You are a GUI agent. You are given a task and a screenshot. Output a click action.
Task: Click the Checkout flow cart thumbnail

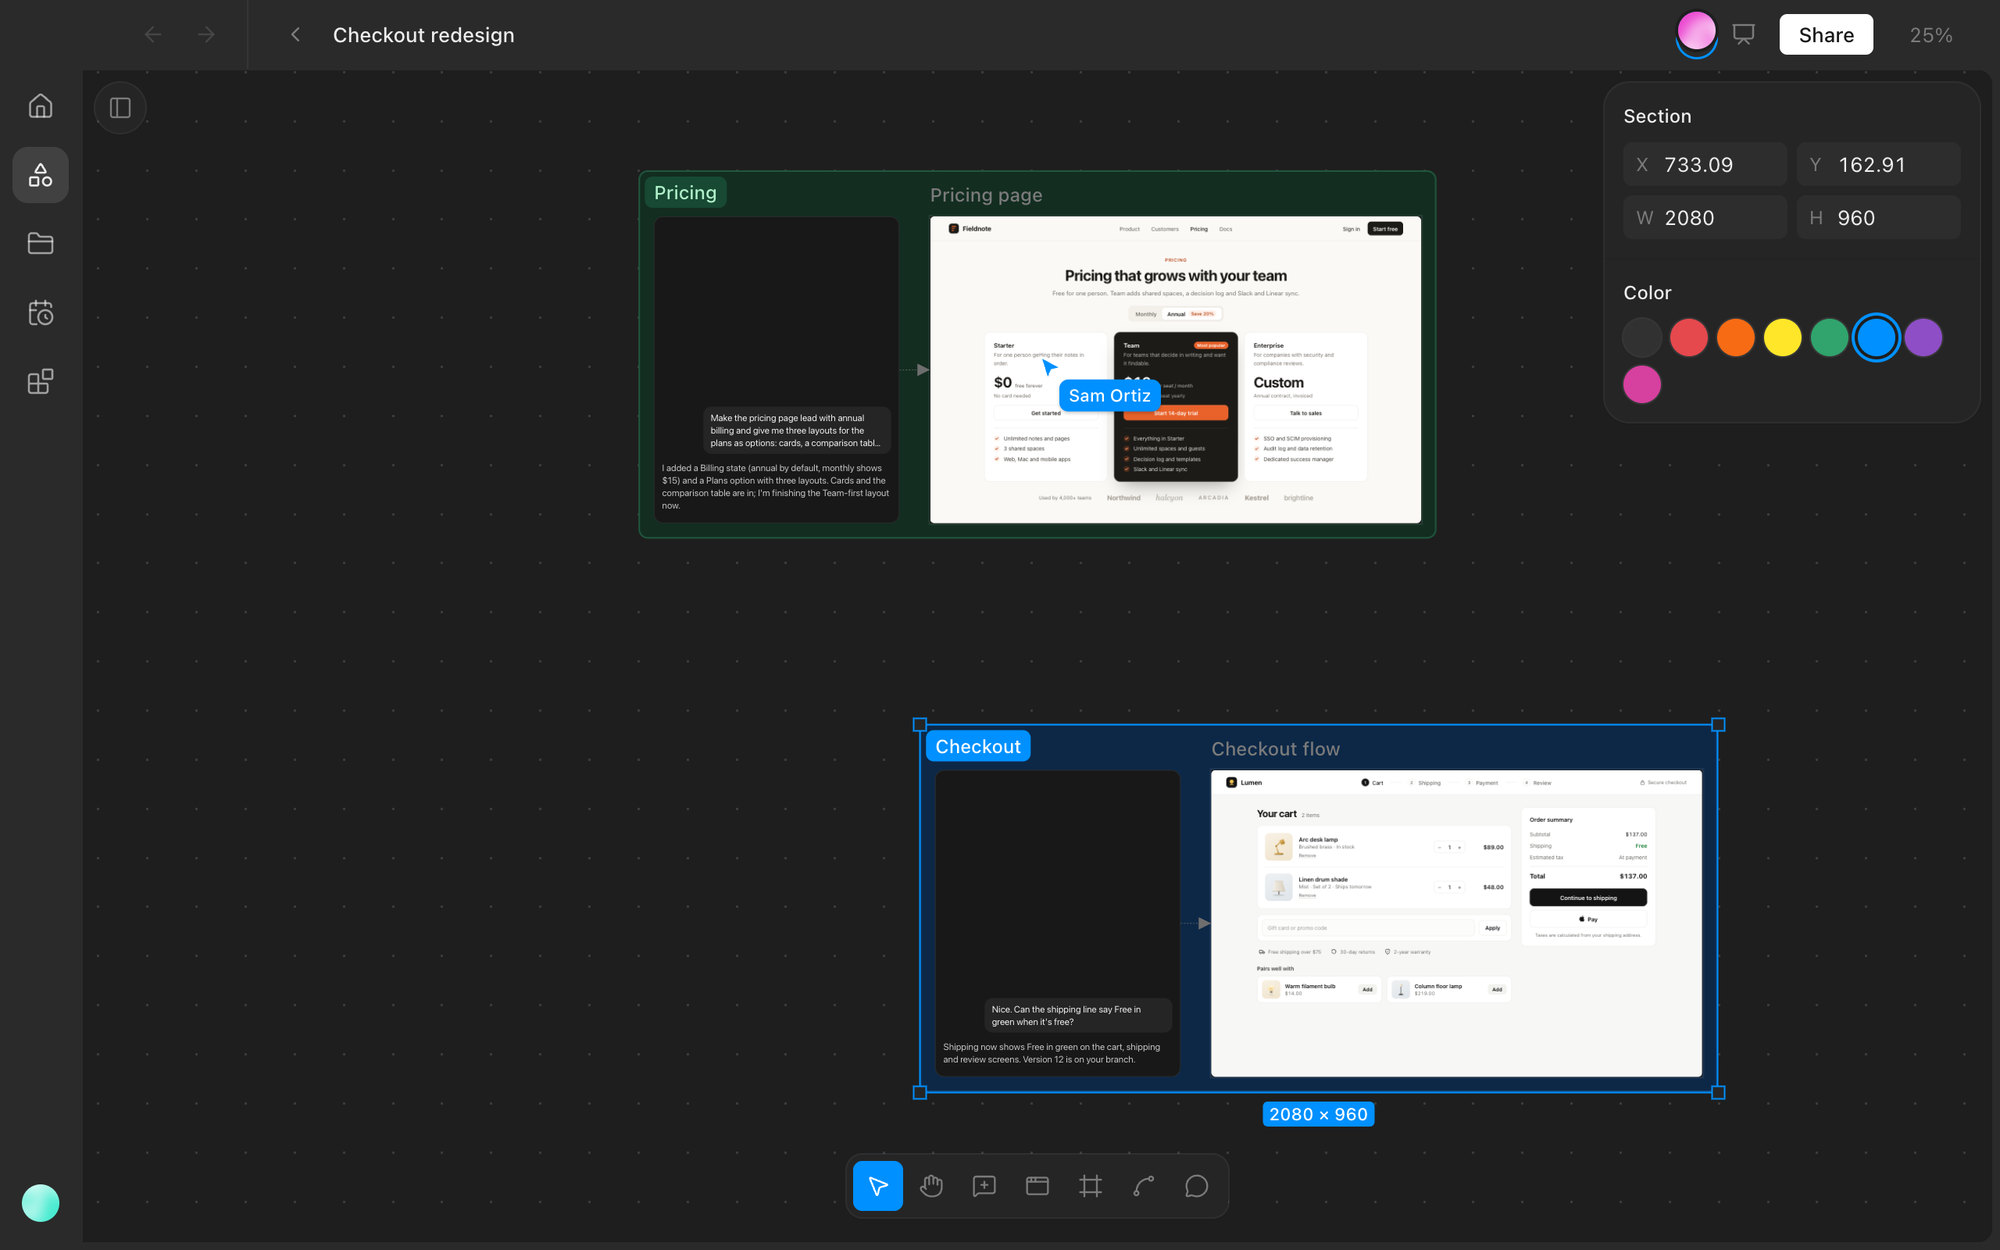[x=1456, y=923]
